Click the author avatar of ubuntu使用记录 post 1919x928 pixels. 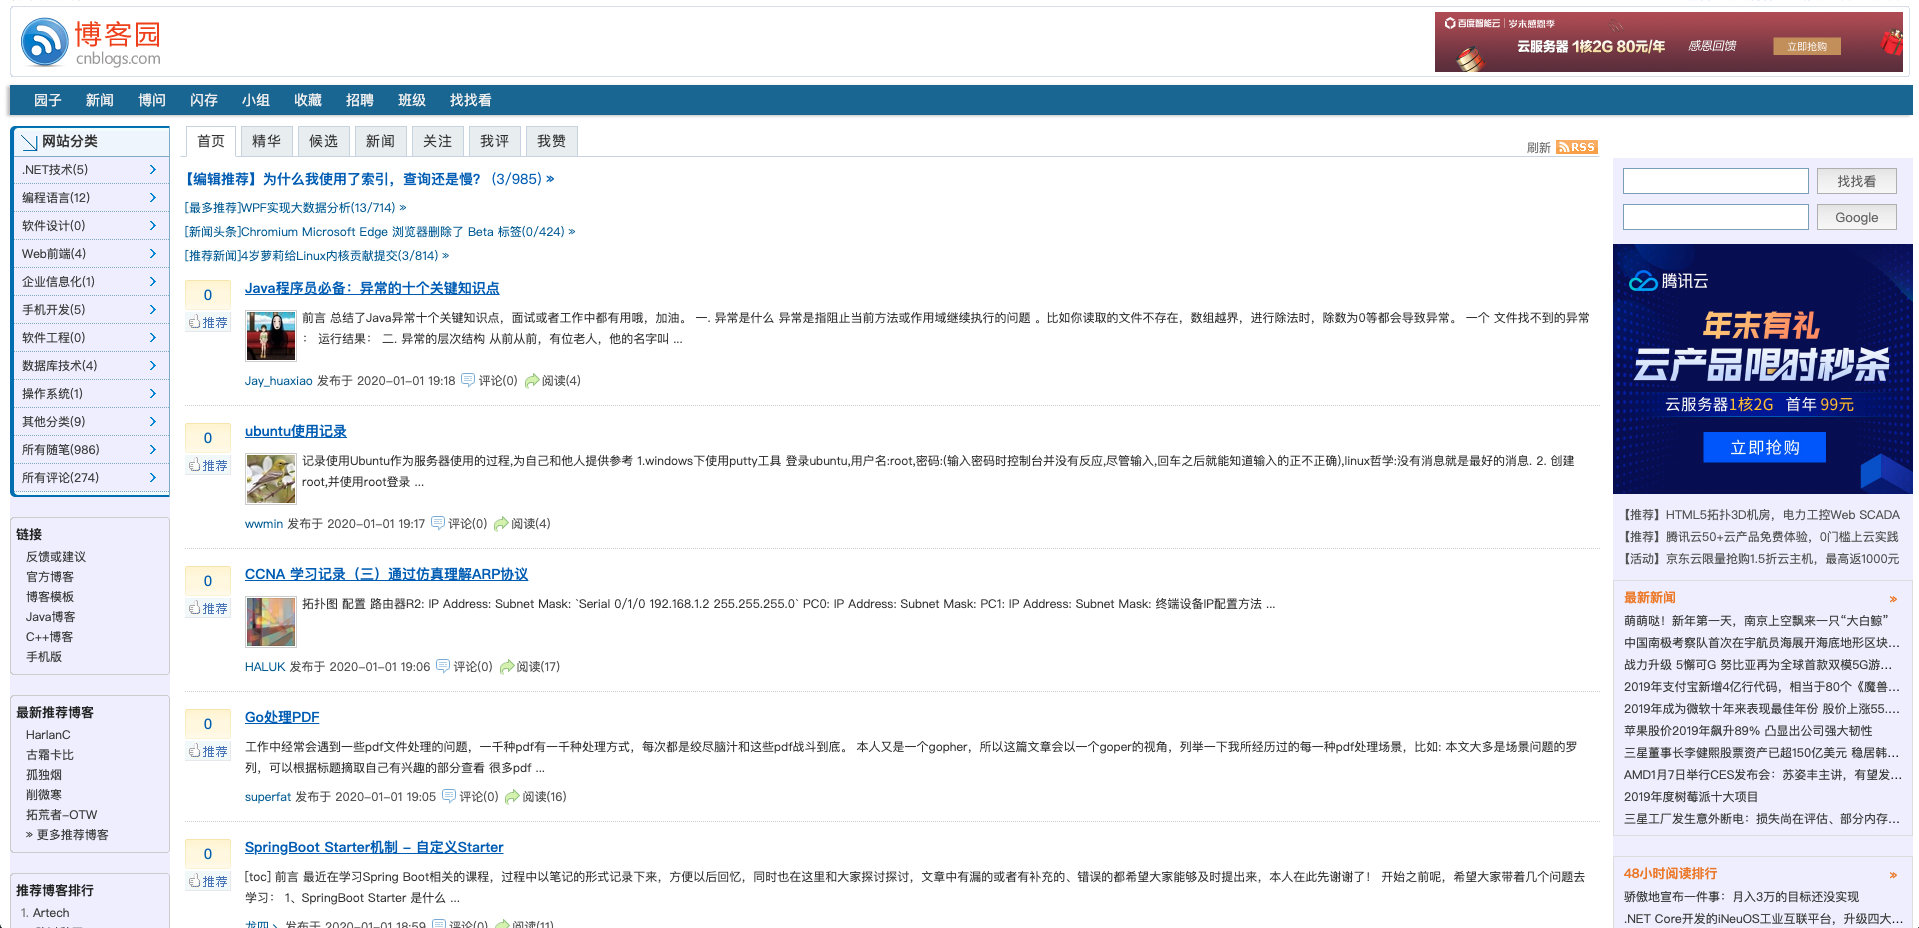click(271, 478)
